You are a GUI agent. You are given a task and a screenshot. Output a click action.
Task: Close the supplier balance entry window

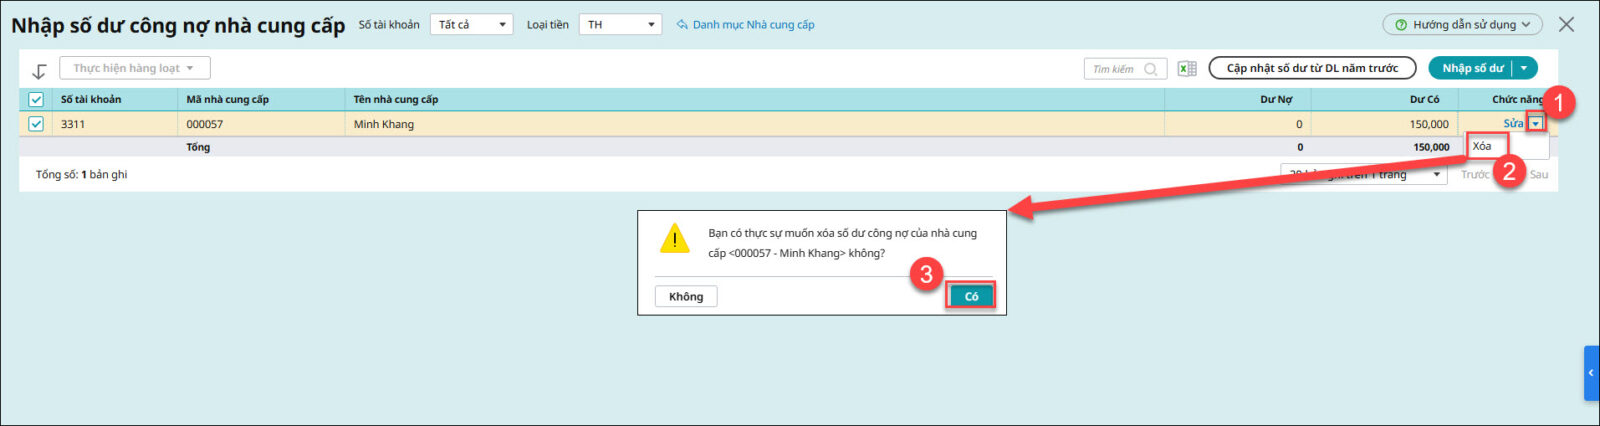[1566, 24]
